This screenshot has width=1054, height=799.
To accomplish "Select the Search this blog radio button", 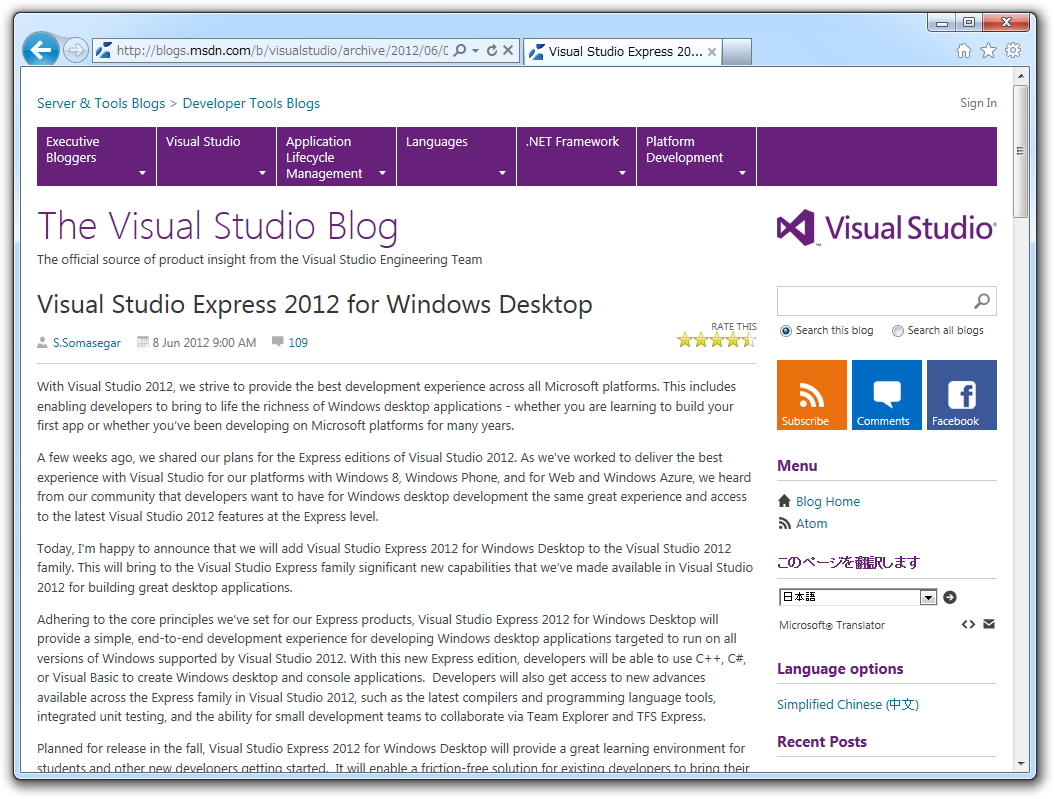I will coord(785,330).
